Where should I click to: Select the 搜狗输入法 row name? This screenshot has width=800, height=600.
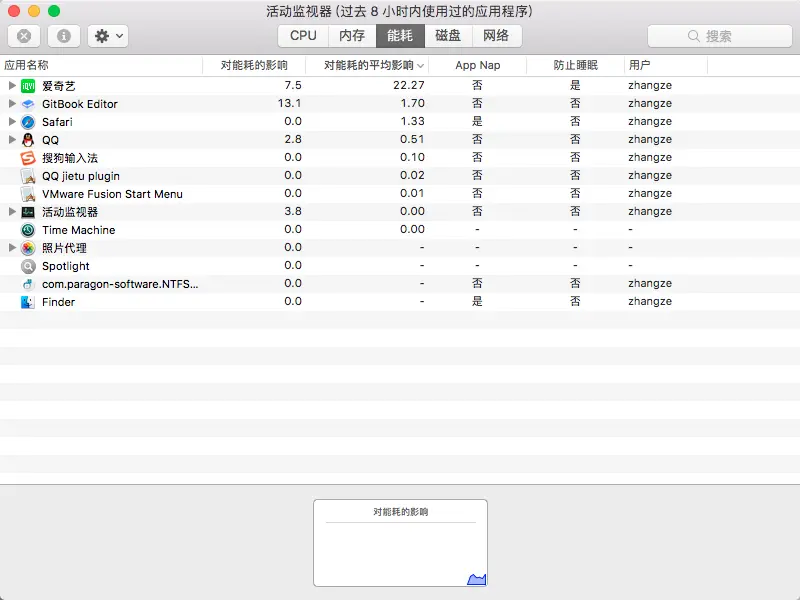70,158
